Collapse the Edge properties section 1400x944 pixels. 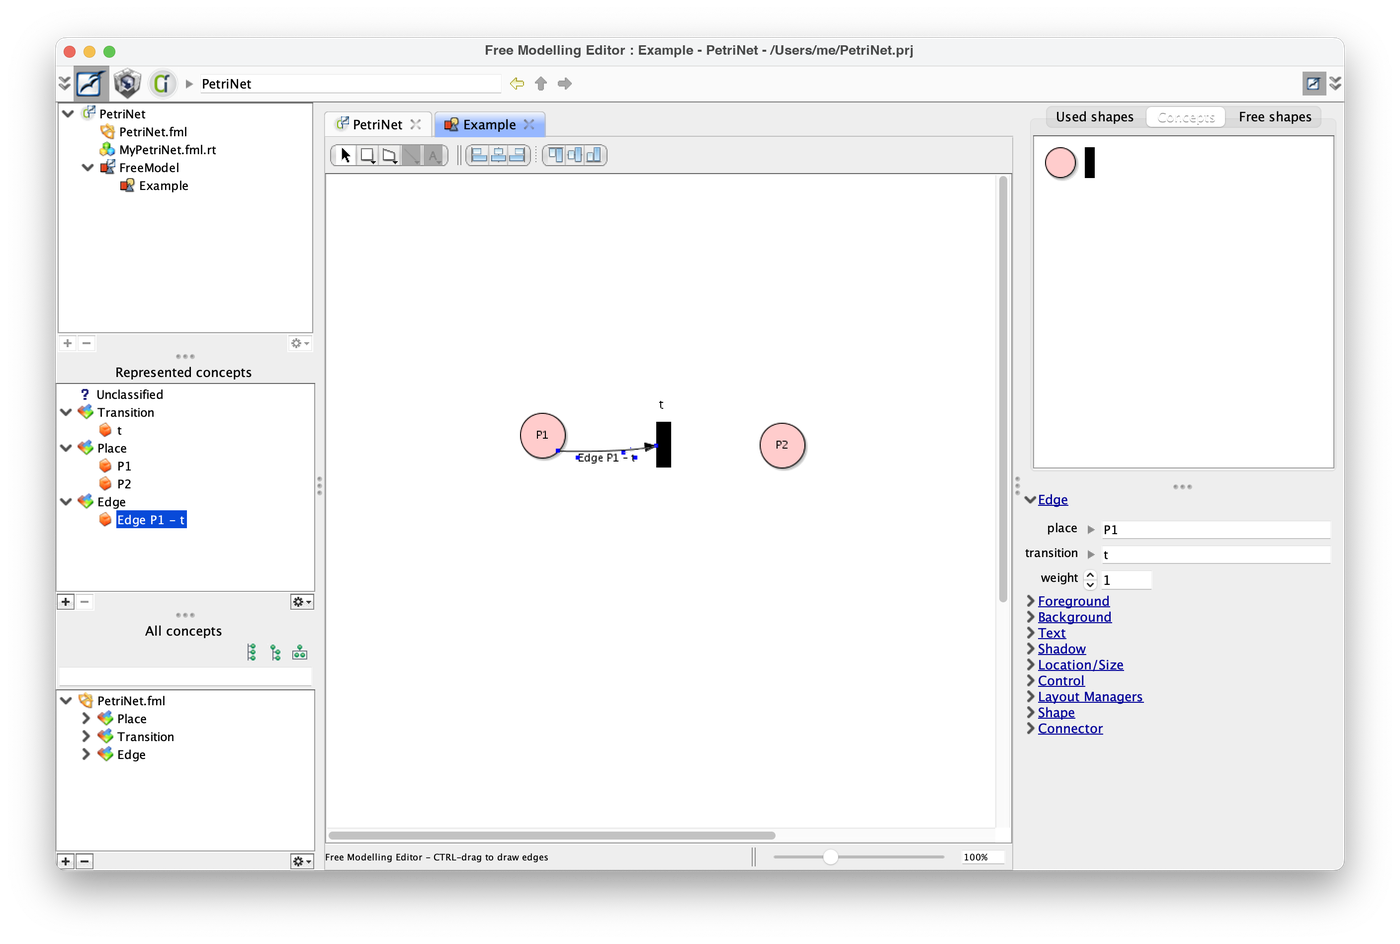pos(1030,500)
